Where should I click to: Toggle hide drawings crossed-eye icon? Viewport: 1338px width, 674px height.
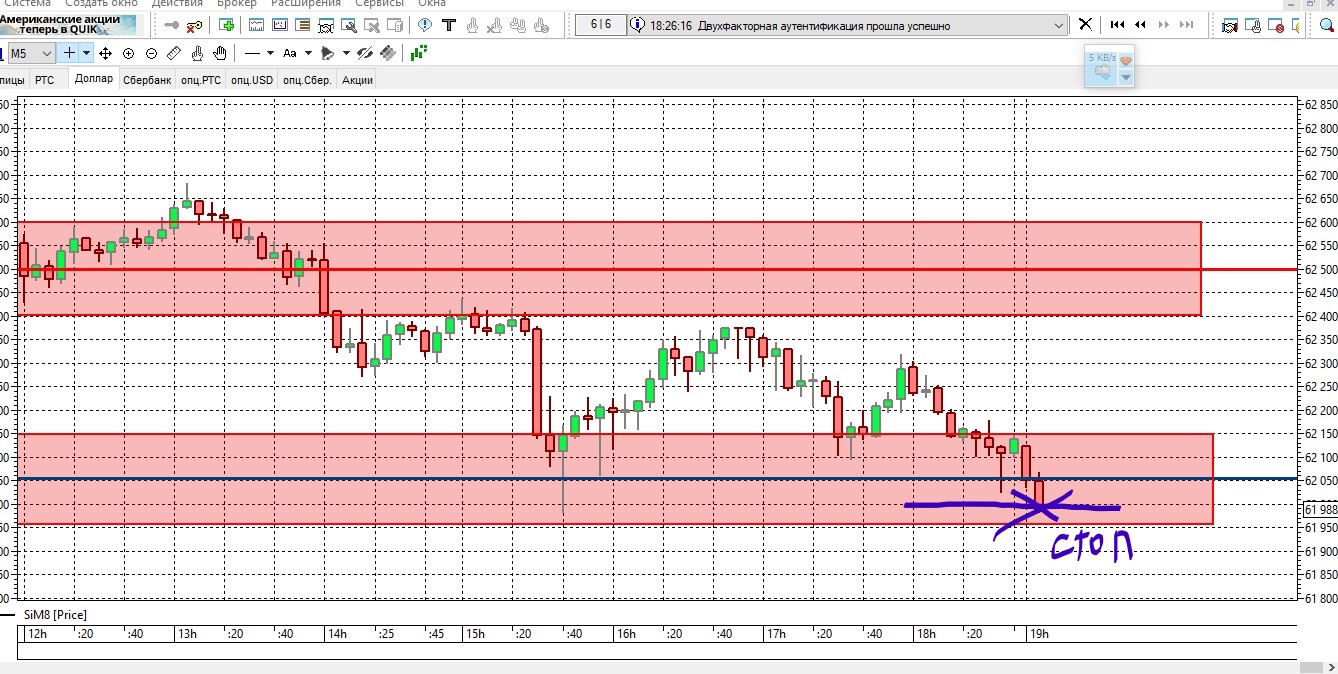click(x=365, y=53)
